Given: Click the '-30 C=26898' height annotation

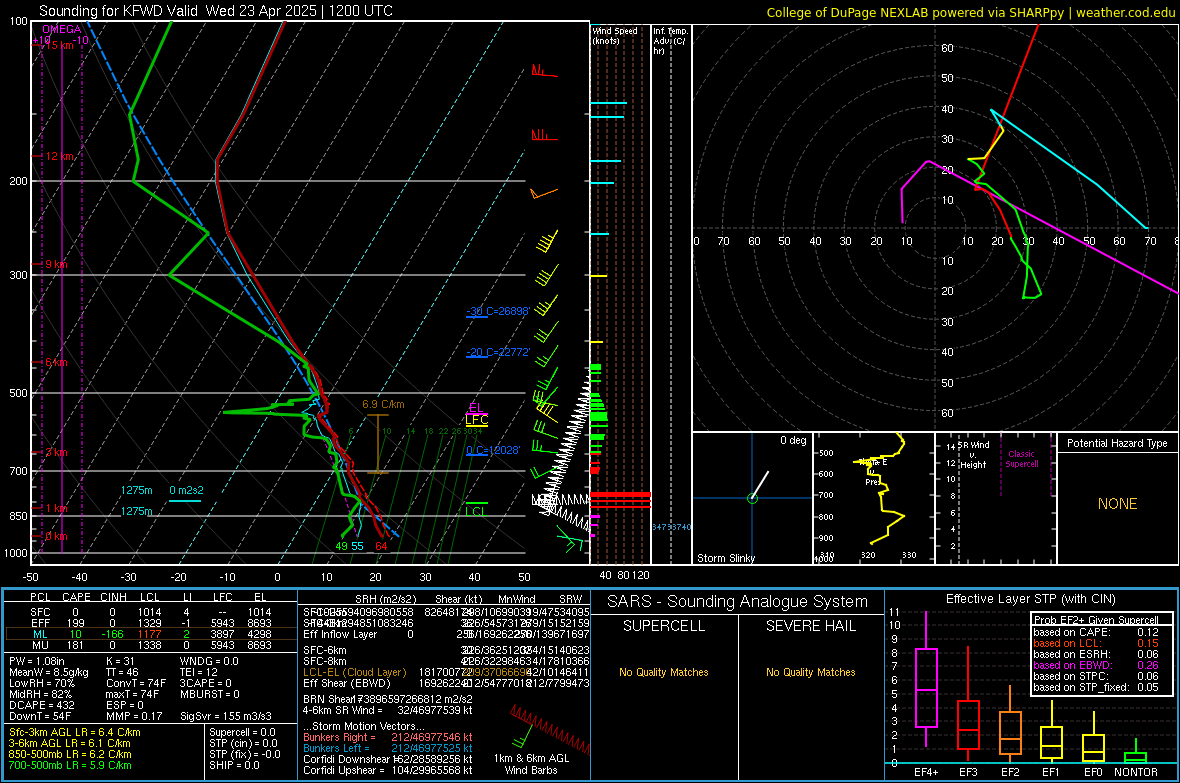Looking at the screenshot, I should [x=497, y=311].
